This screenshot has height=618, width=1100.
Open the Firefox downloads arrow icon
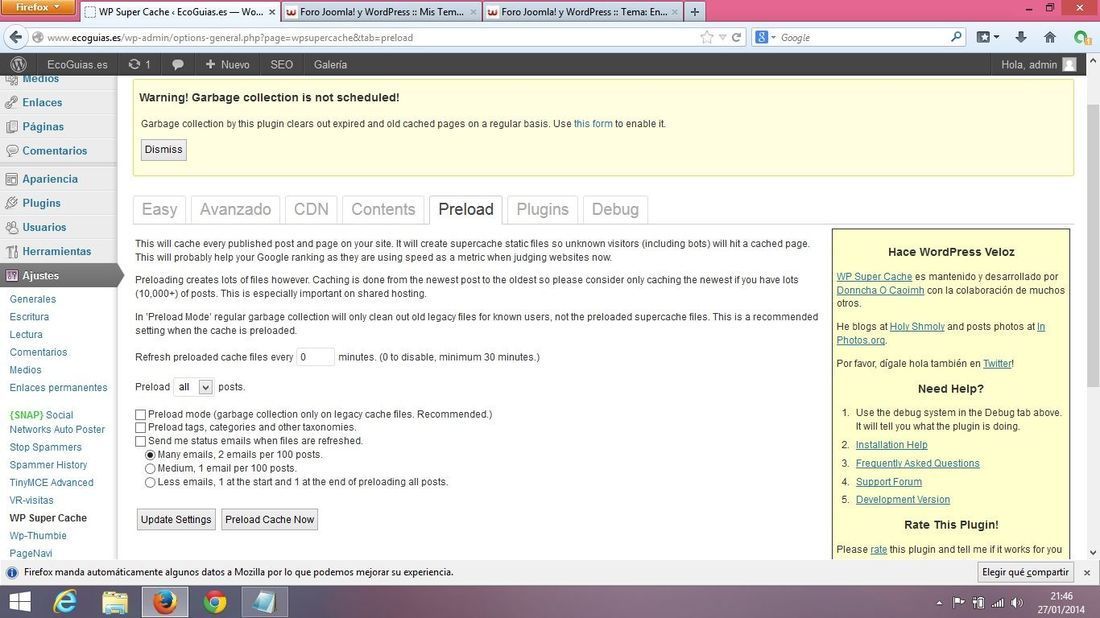click(x=1021, y=37)
